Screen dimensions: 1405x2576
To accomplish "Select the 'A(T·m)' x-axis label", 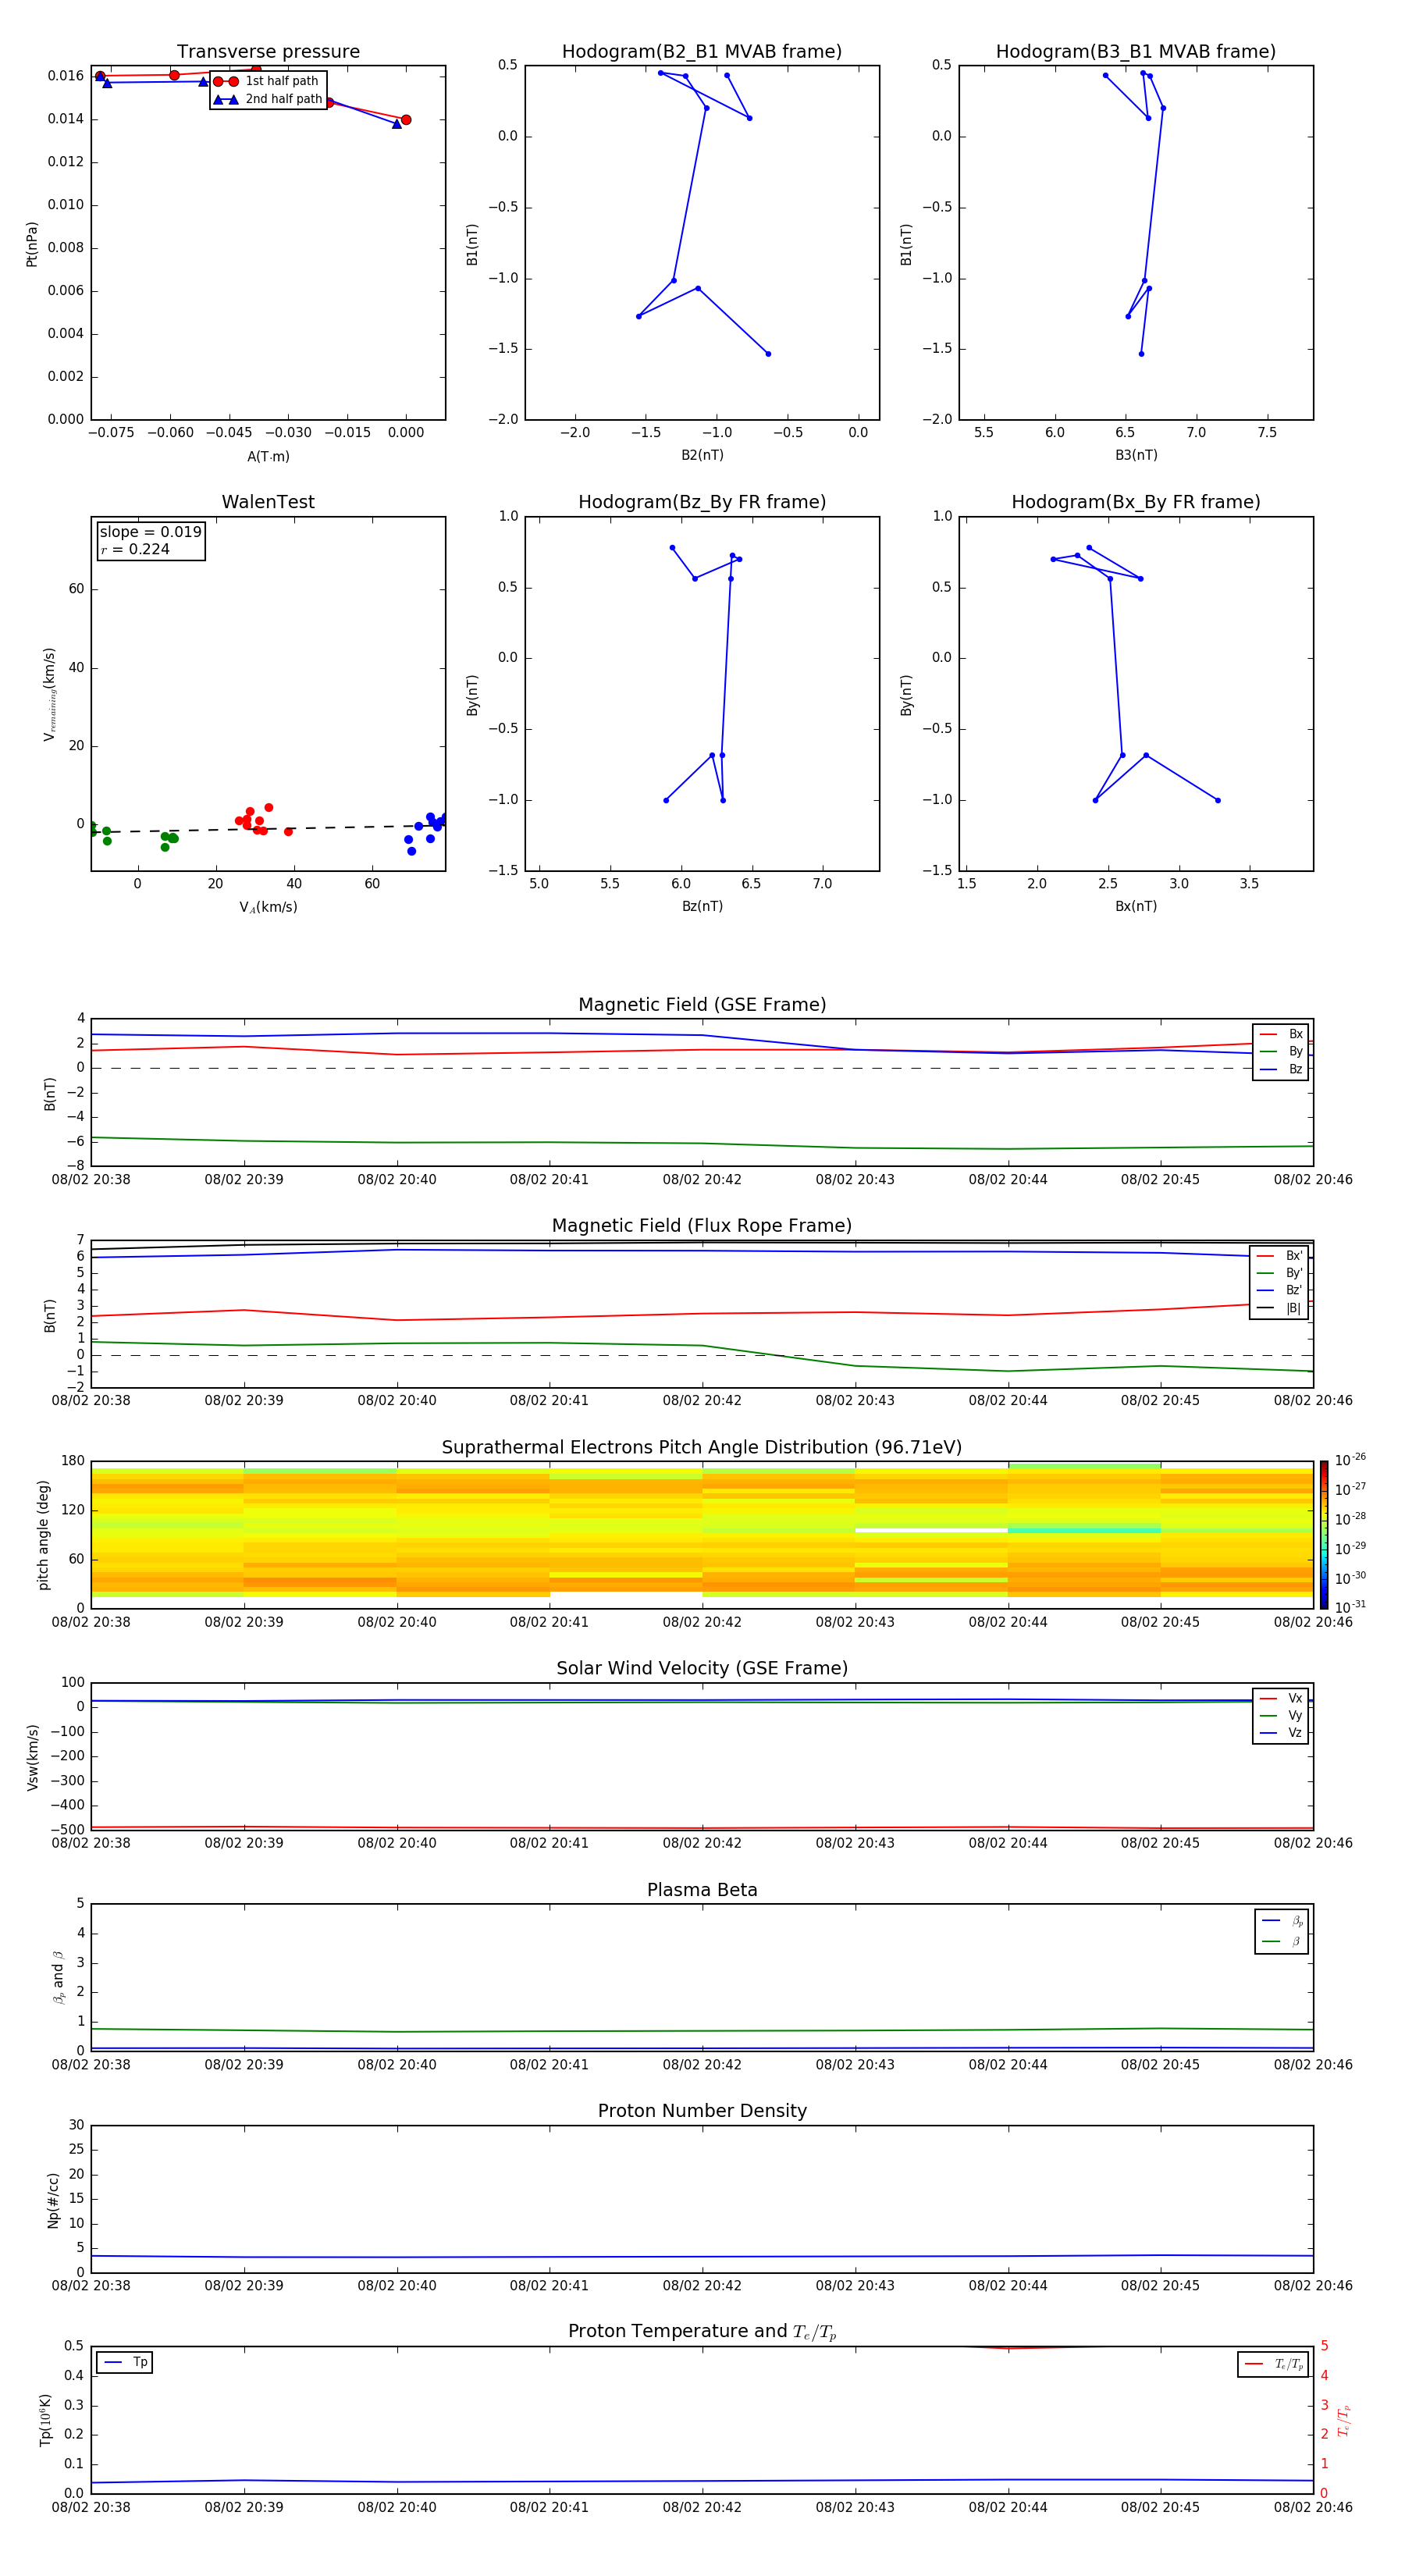I will pyautogui.click(x=268, y=456).
